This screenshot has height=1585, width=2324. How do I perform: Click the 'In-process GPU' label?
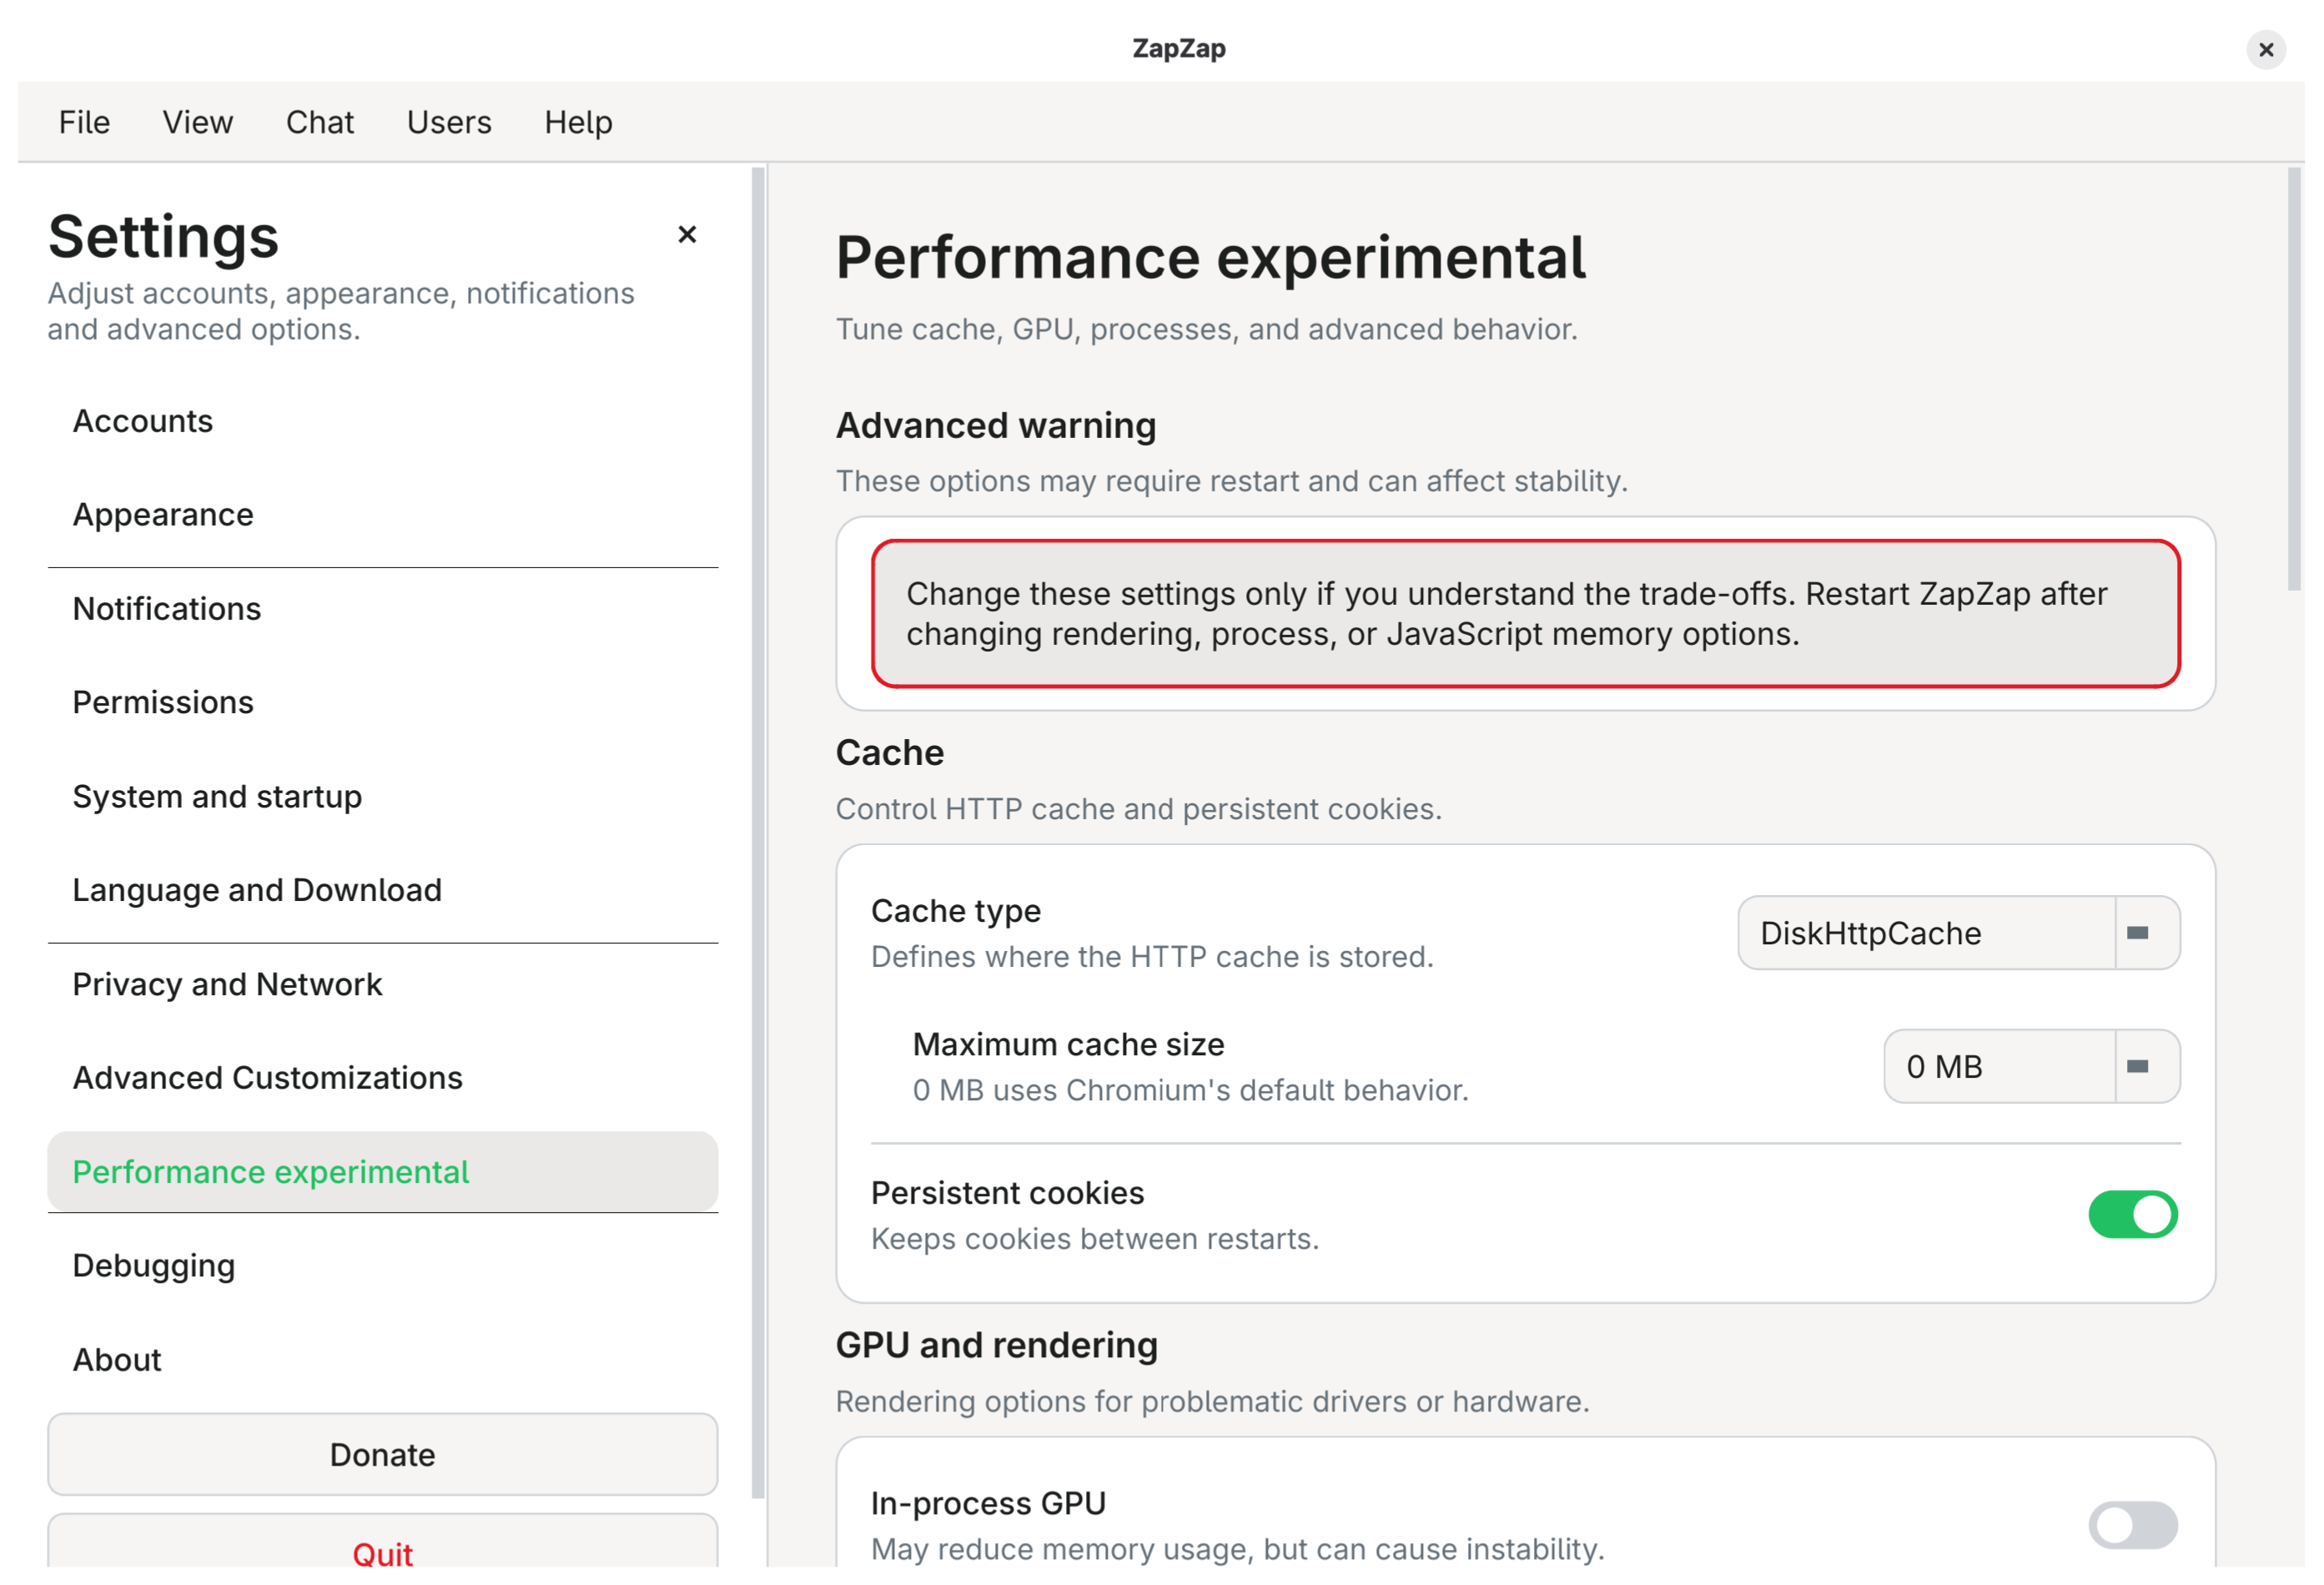[x=989, y=1504]
